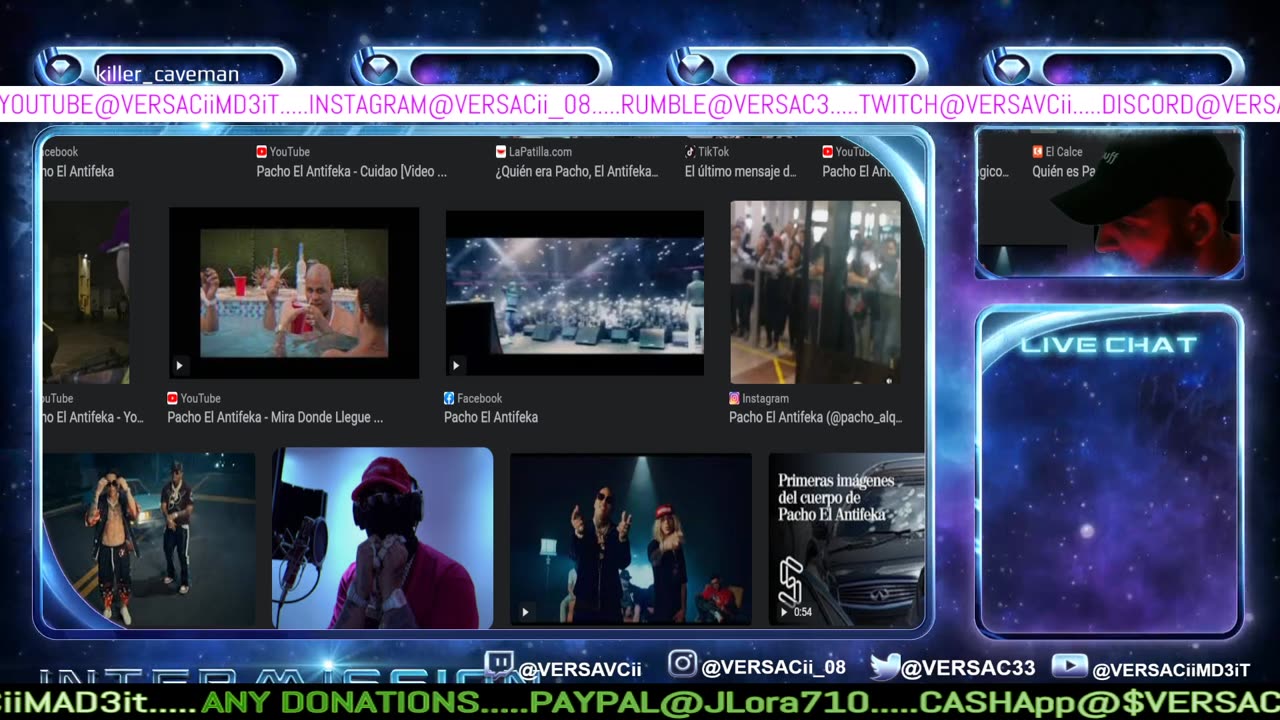Click the @VERSACiiMD3iT YouTube handle in bottom bar

click(x=1171, y=670)
